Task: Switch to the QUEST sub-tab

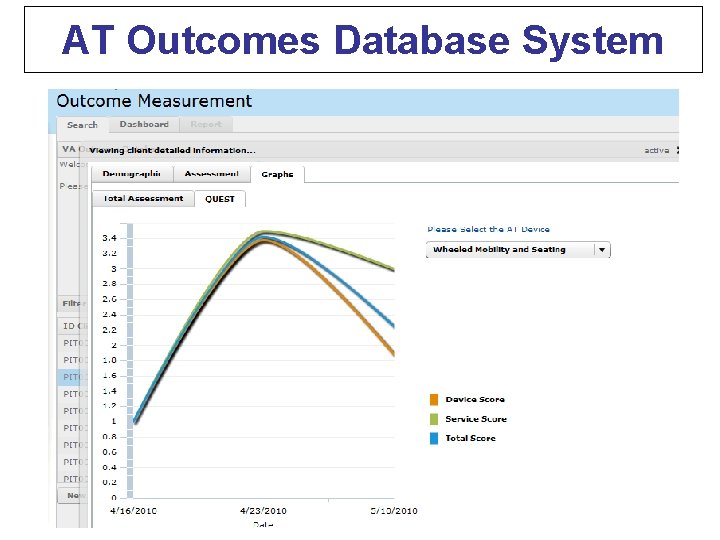Action: [x=219, y=199]
